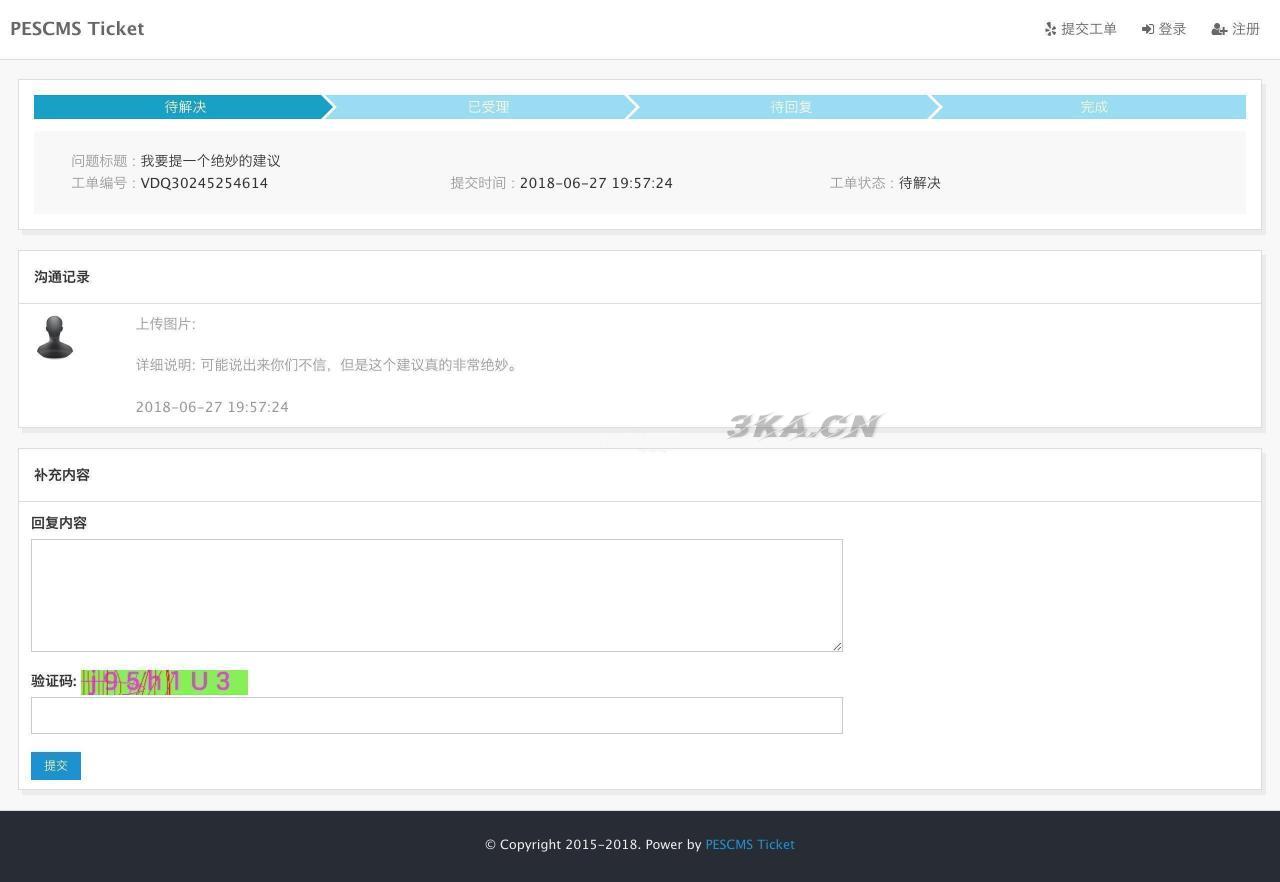Click the 回复内容 field label
Viewport: 1280px width, 882px height.
(59, 523)
